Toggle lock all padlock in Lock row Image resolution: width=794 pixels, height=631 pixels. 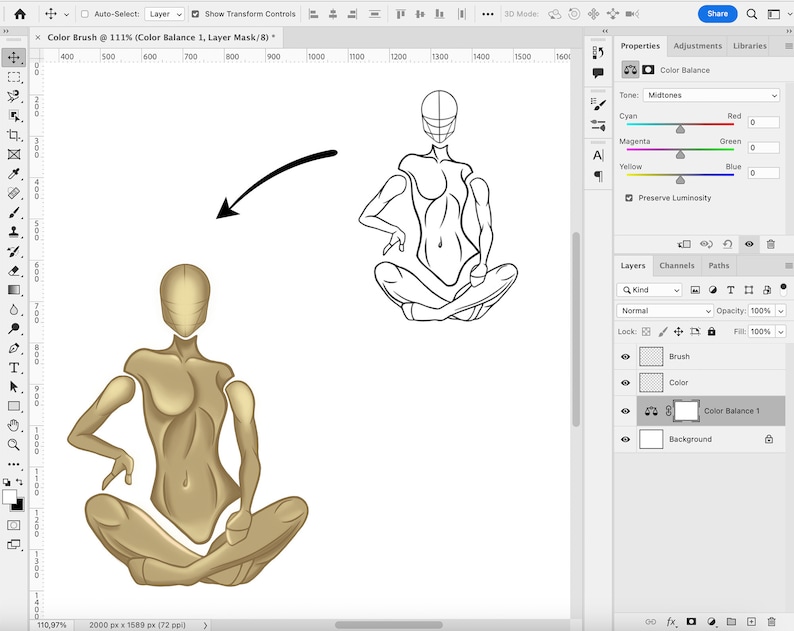711,332
